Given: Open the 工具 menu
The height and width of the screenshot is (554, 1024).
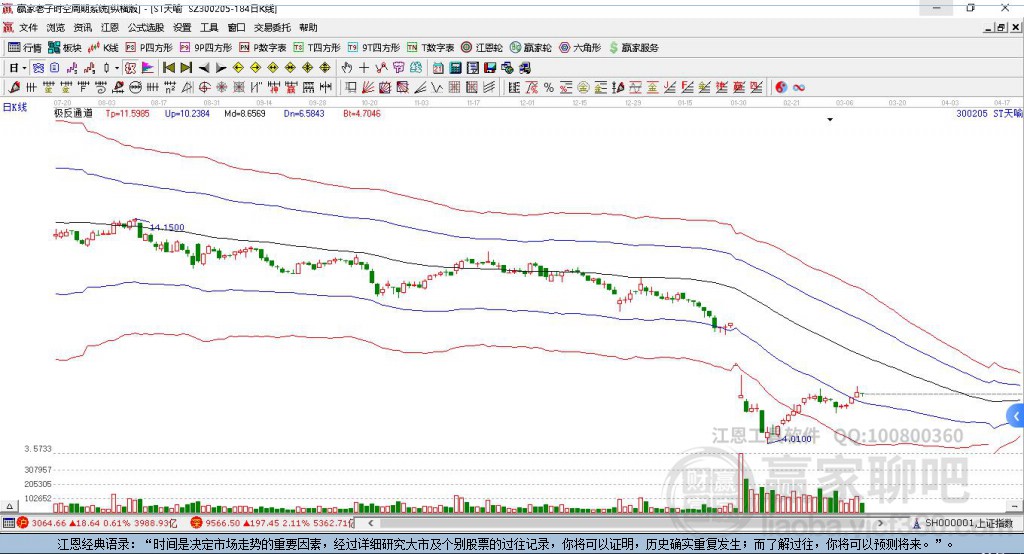Looking at the screenshot, I should point(209,27).
